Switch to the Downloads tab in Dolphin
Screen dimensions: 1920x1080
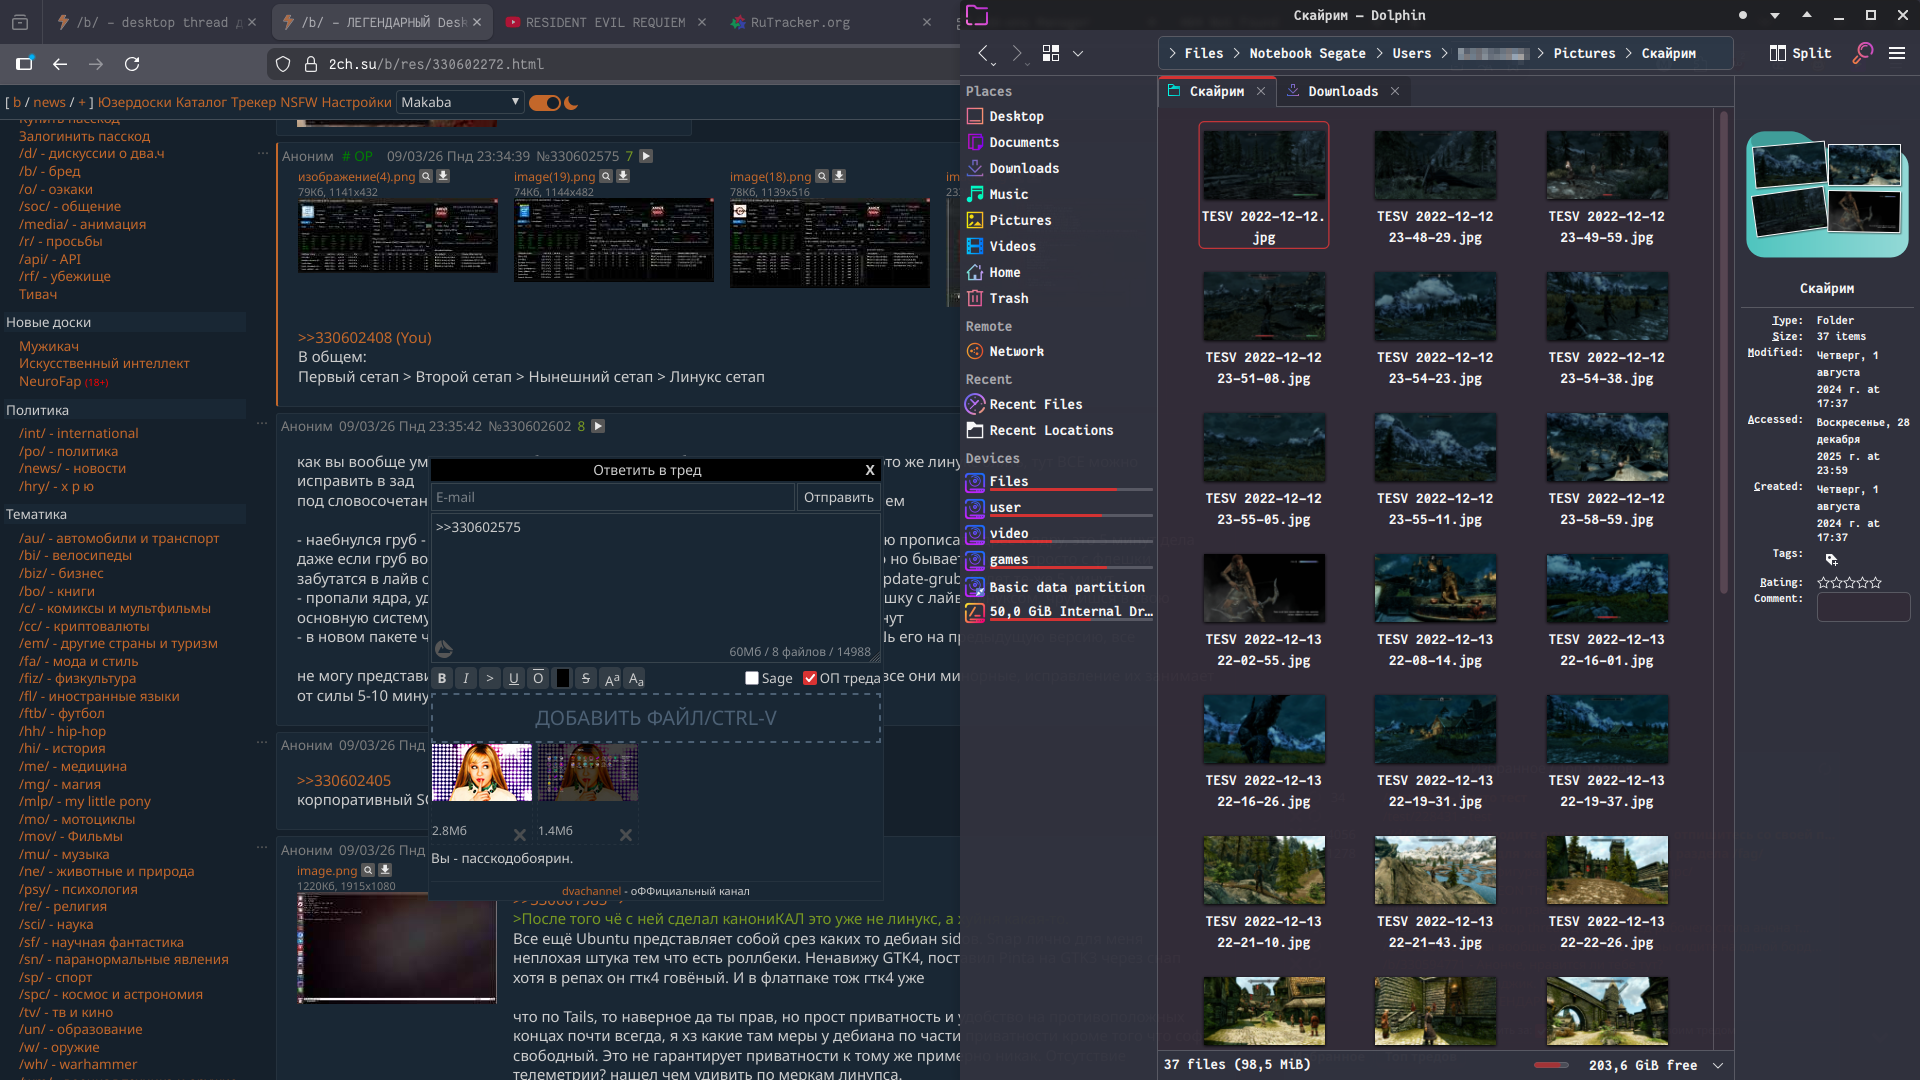click(x=1342, y=91)
